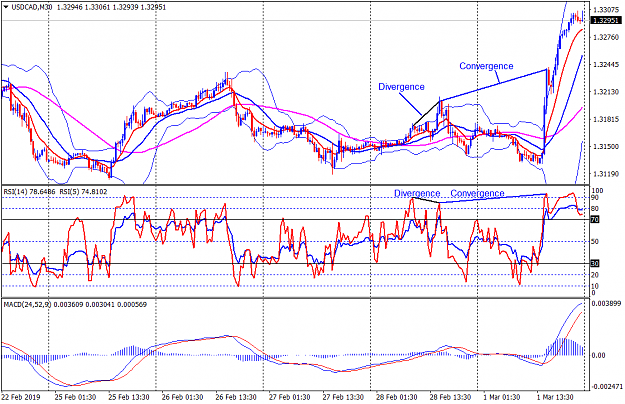This screenshot has width=625, height=404.
Task: Click the 1 Mar 01:30 time label
Action: [x=502, y=398]
